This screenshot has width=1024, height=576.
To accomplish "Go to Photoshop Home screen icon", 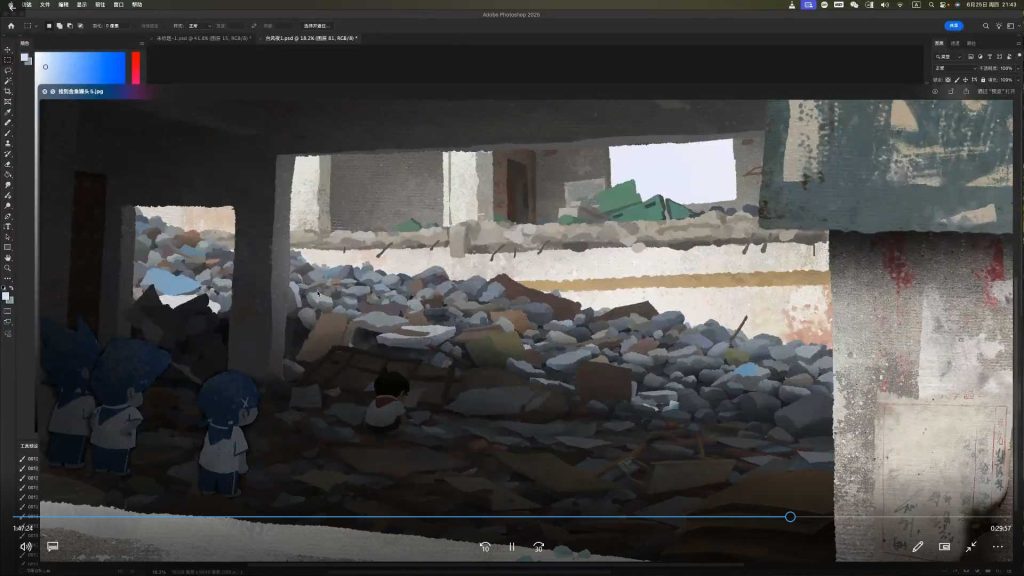I will point(11,26).
